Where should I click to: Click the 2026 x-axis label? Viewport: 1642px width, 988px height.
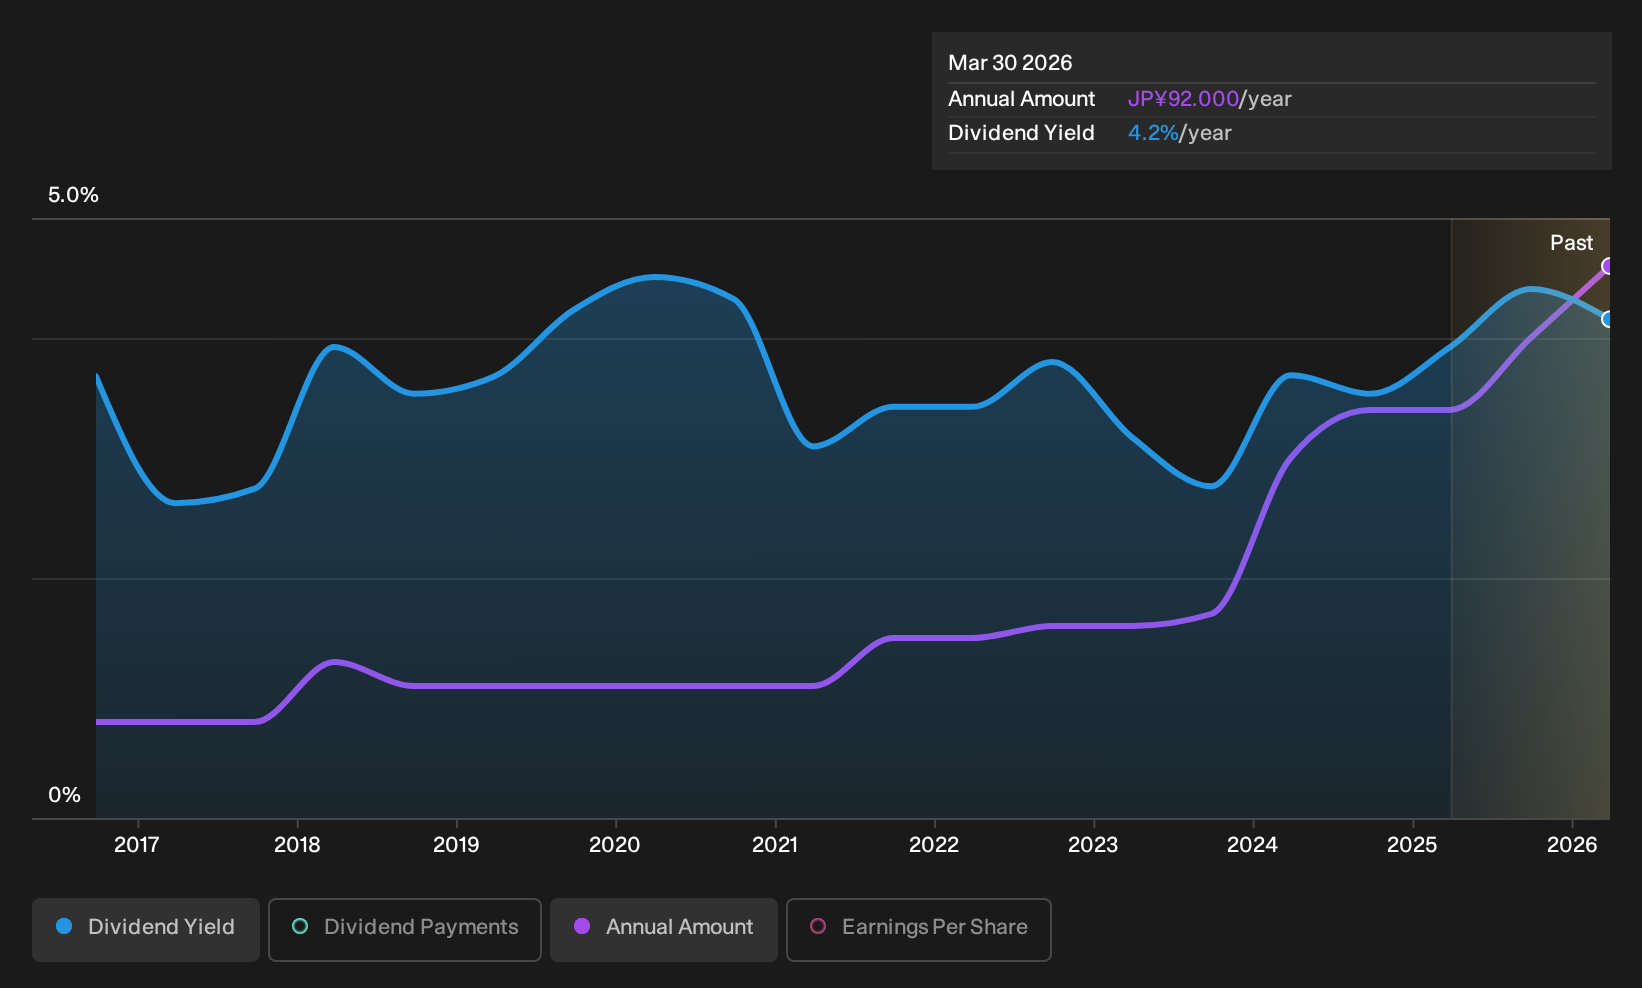point(1572,845)
